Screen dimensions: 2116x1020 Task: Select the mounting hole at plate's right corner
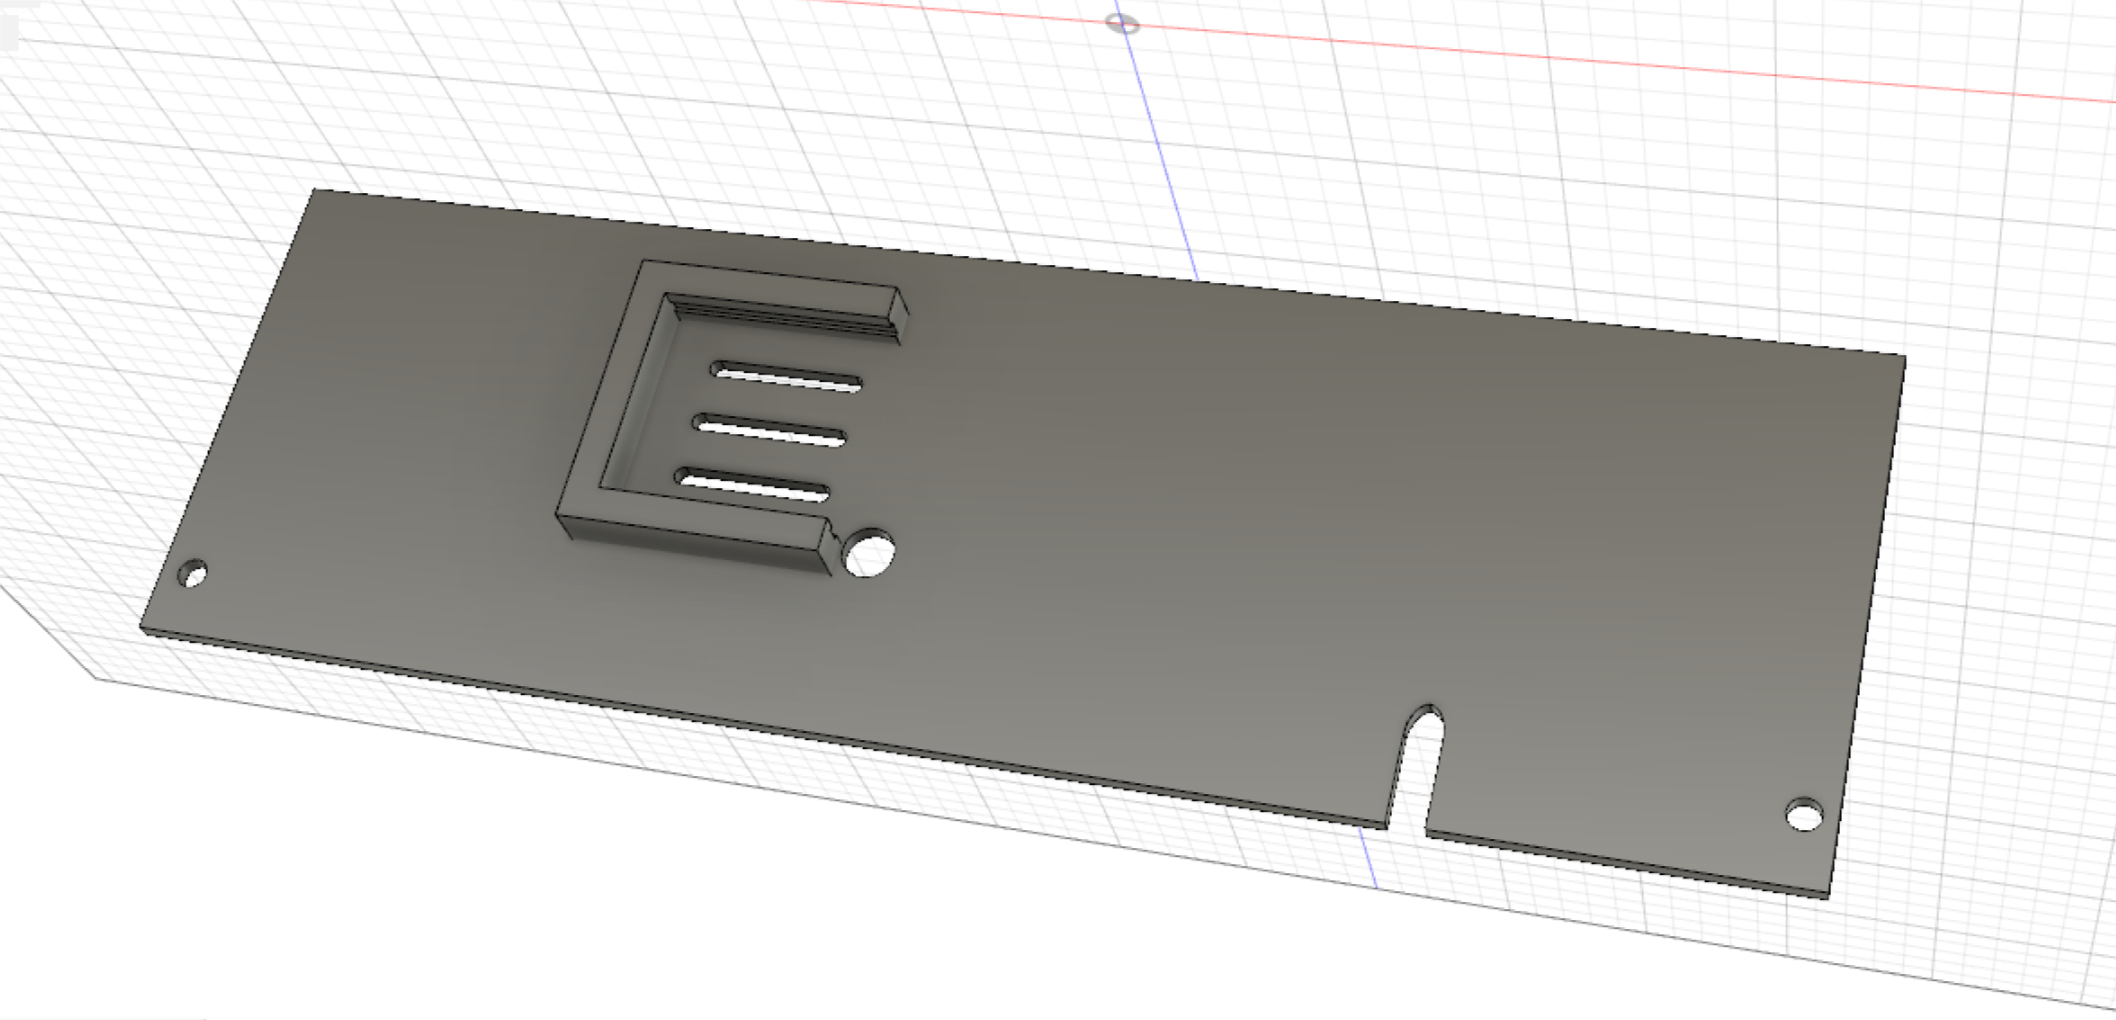pos(1804,815)
